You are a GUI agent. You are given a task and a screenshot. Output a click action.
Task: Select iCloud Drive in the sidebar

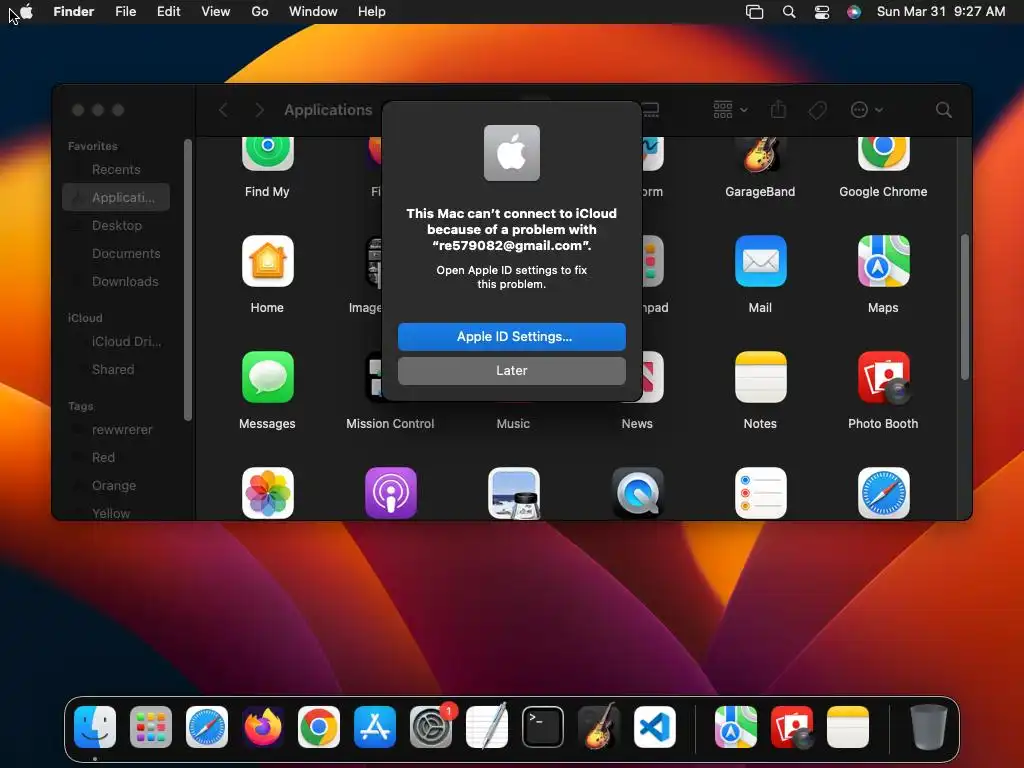point(116,342)
